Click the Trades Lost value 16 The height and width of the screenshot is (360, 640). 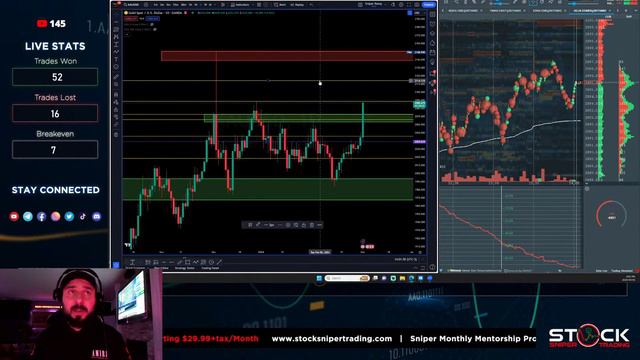(x=55, y=113)
